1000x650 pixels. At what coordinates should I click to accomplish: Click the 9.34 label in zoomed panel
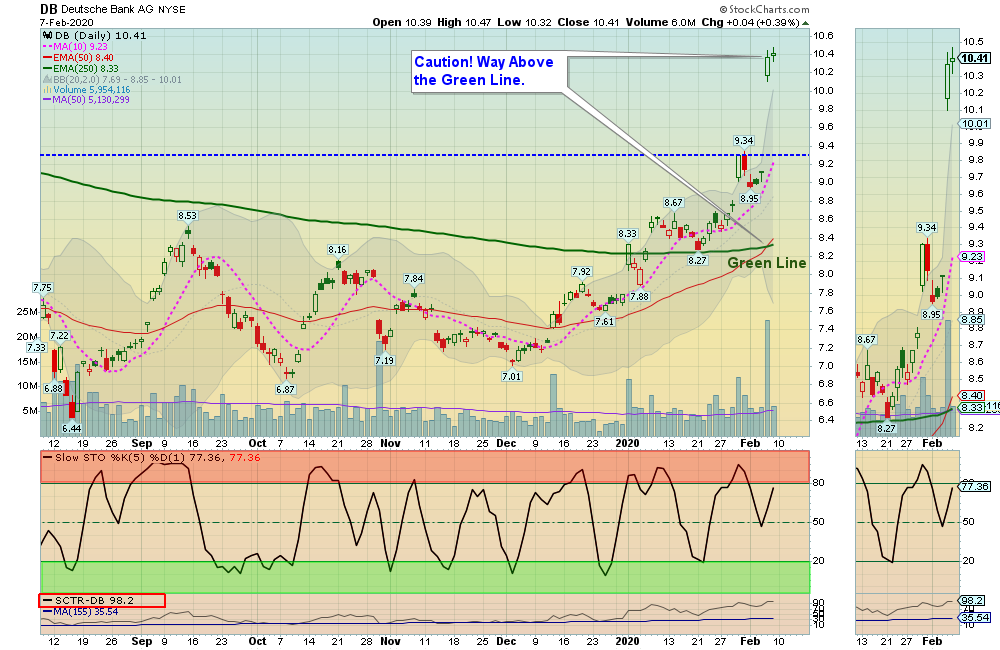[x=927, y=227]
